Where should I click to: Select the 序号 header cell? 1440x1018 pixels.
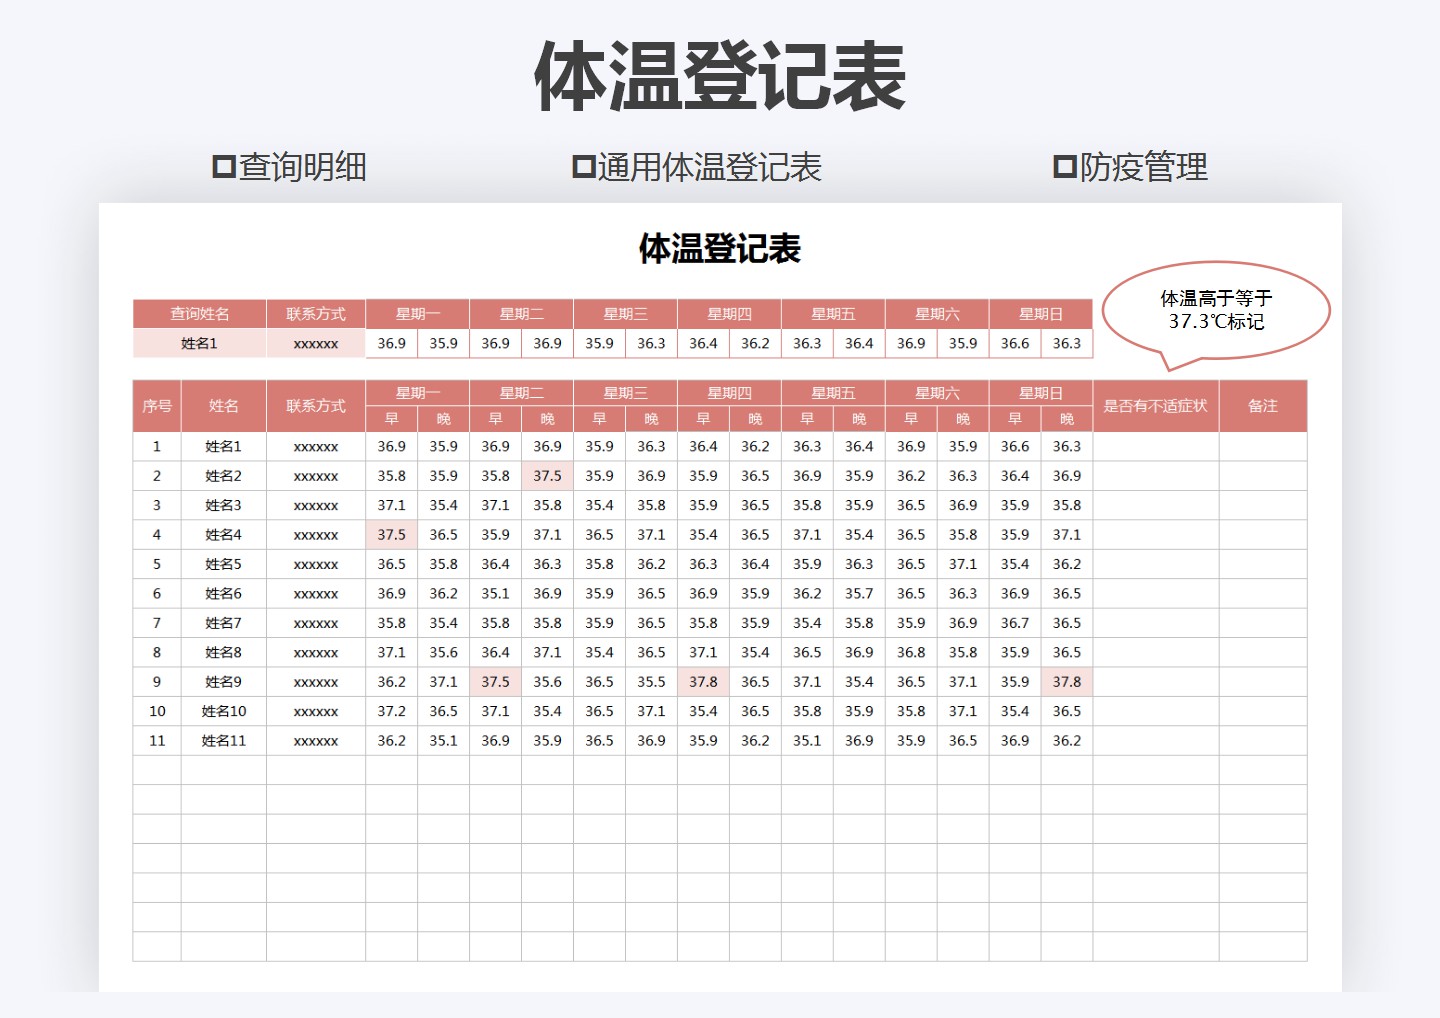click(x=156, y=405)
